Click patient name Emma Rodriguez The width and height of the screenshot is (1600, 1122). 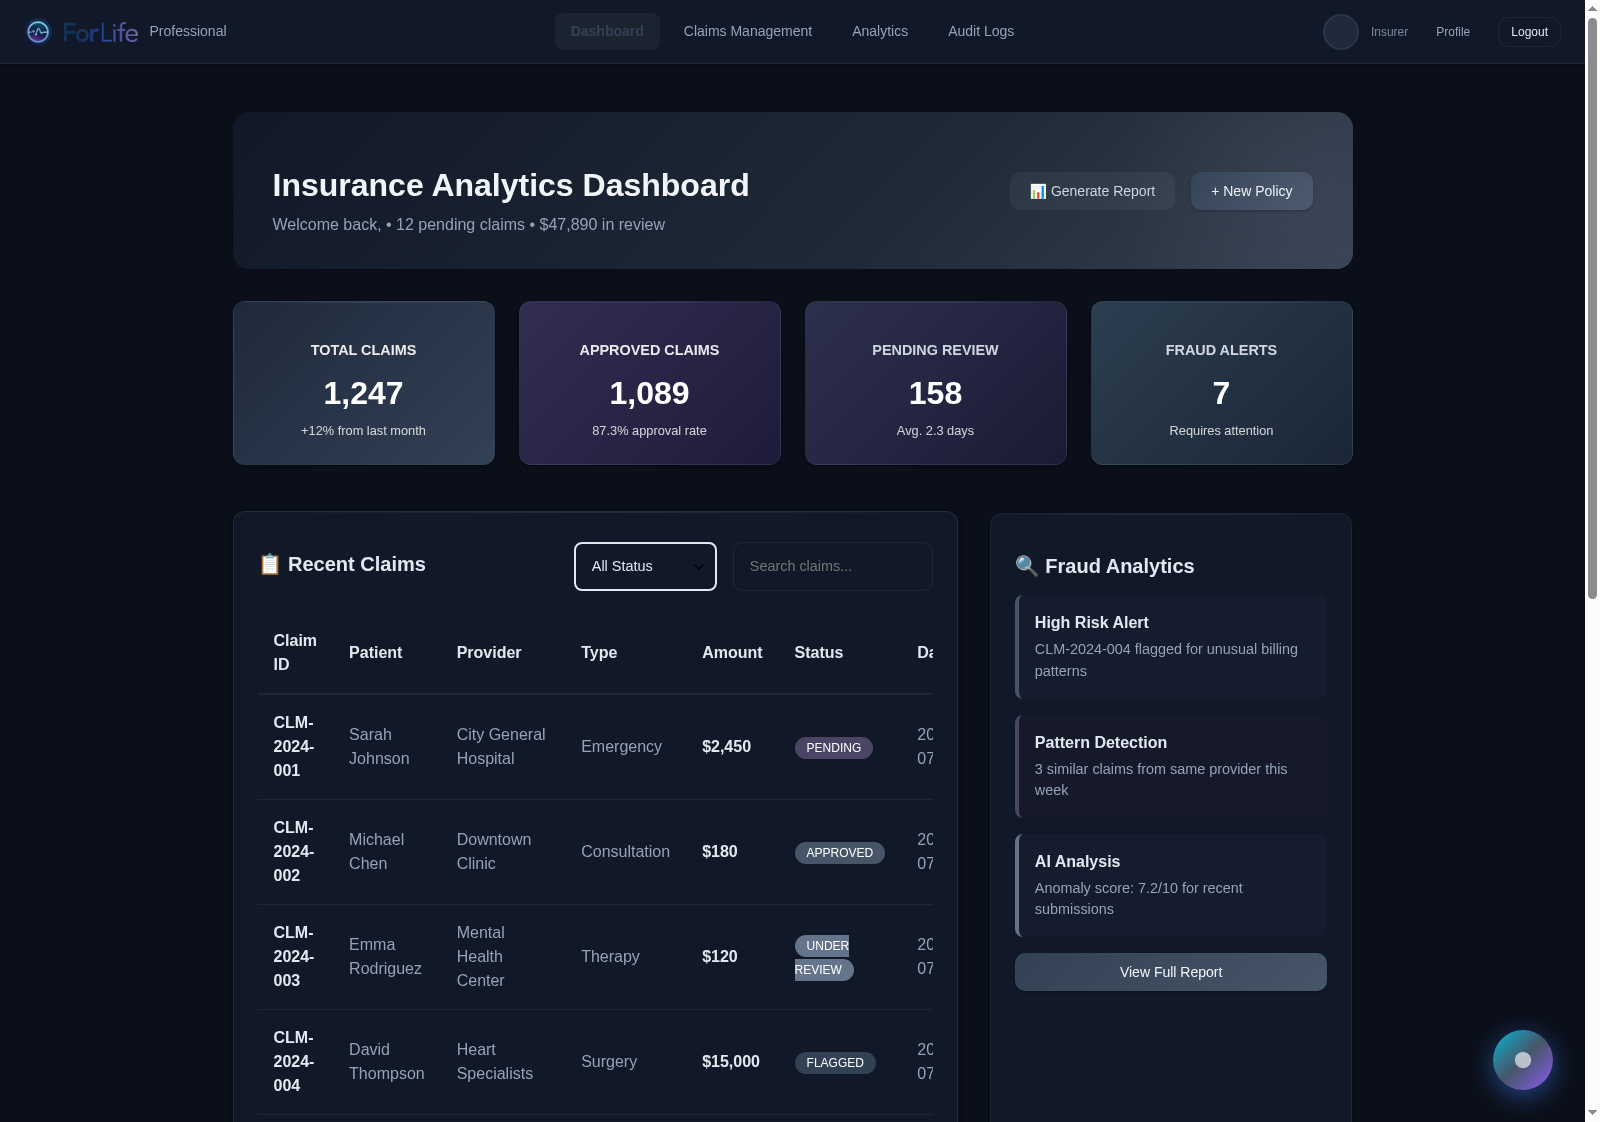(385, 957)
